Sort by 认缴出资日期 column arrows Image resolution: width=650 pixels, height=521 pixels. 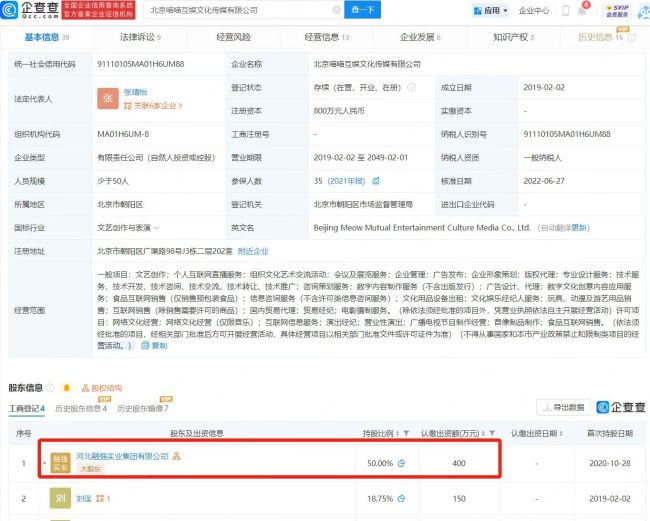coord(561,434)
